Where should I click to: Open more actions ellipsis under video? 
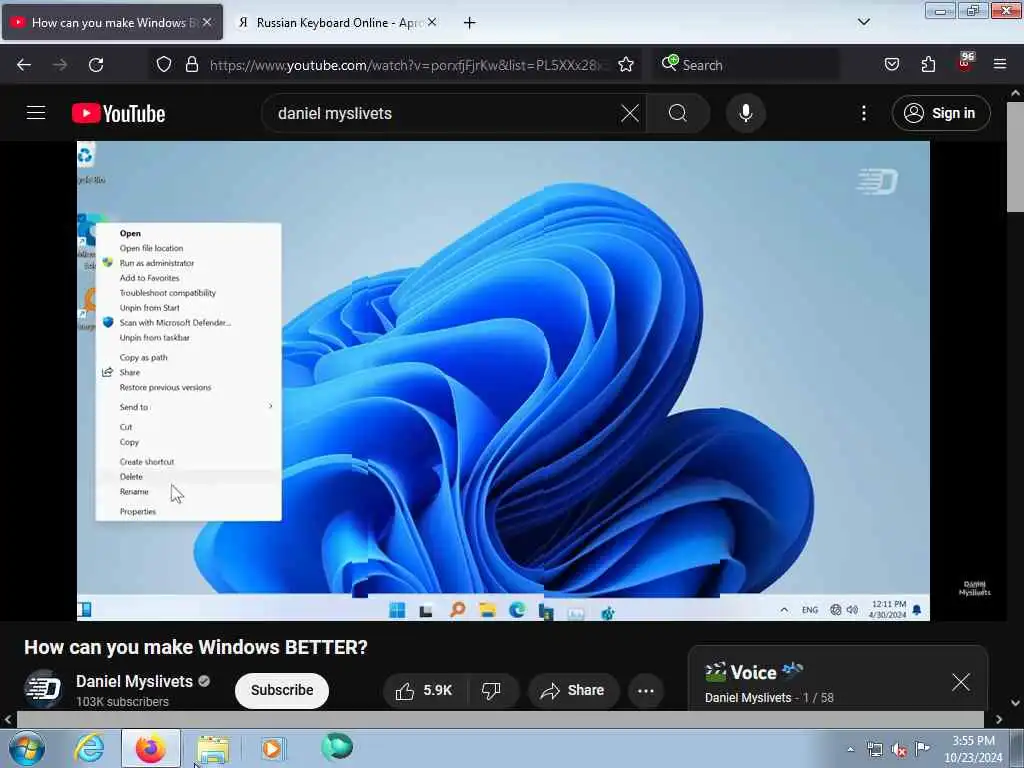[x=645, y=690]
